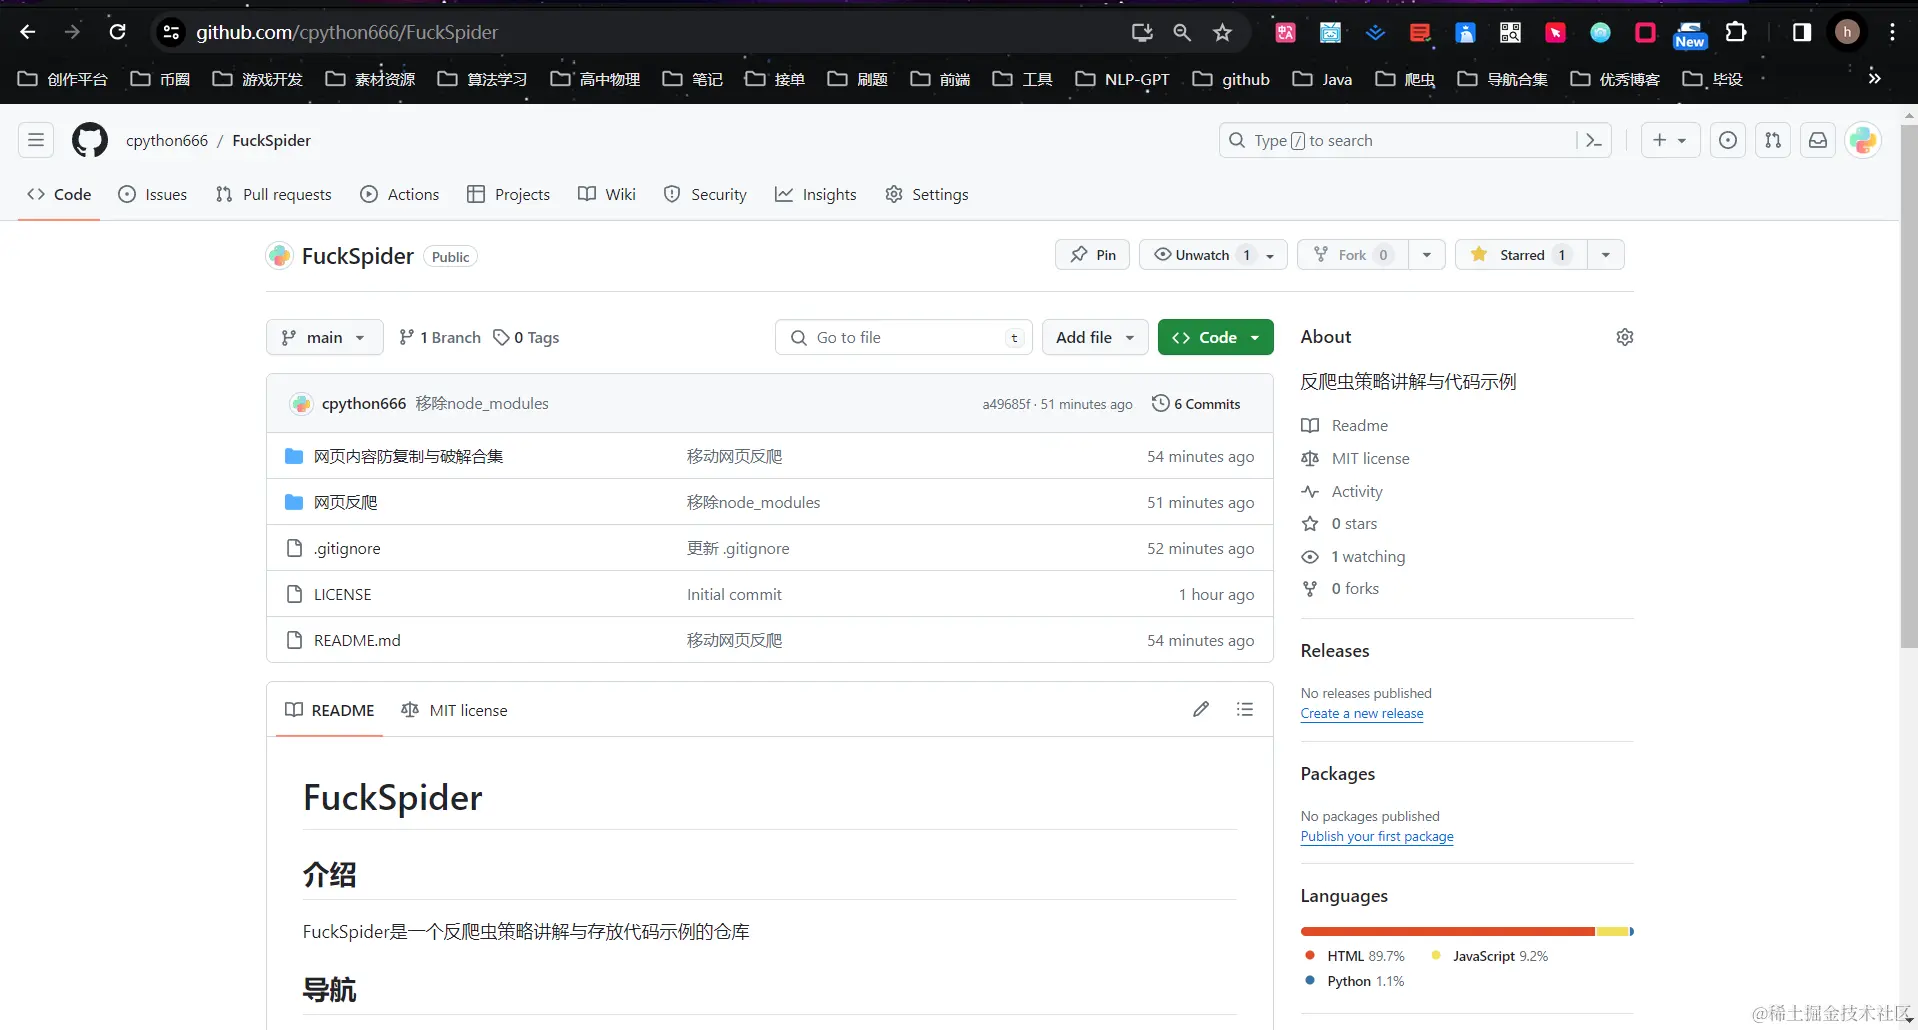Open the Wiki tab
Viewport: 1918px width, 1030px height.
point(607,195)
